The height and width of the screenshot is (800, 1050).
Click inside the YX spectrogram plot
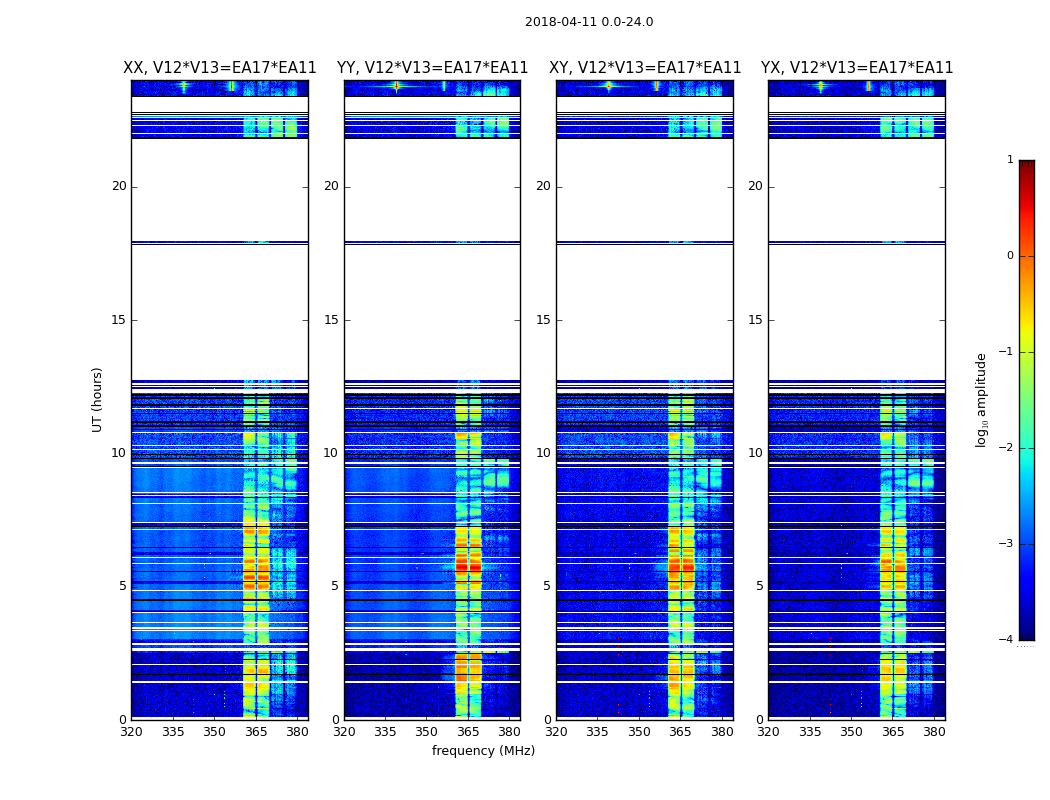click(x=857, y=400)
